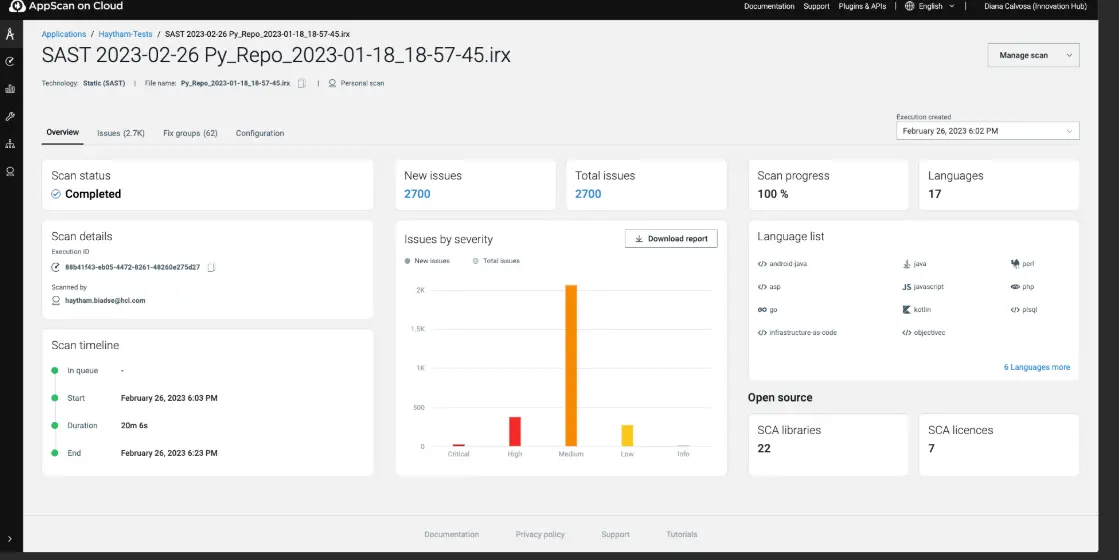The image size is (1119, 560).
Task: Show 6 Languages more link
Action: tap(1036, 368)
